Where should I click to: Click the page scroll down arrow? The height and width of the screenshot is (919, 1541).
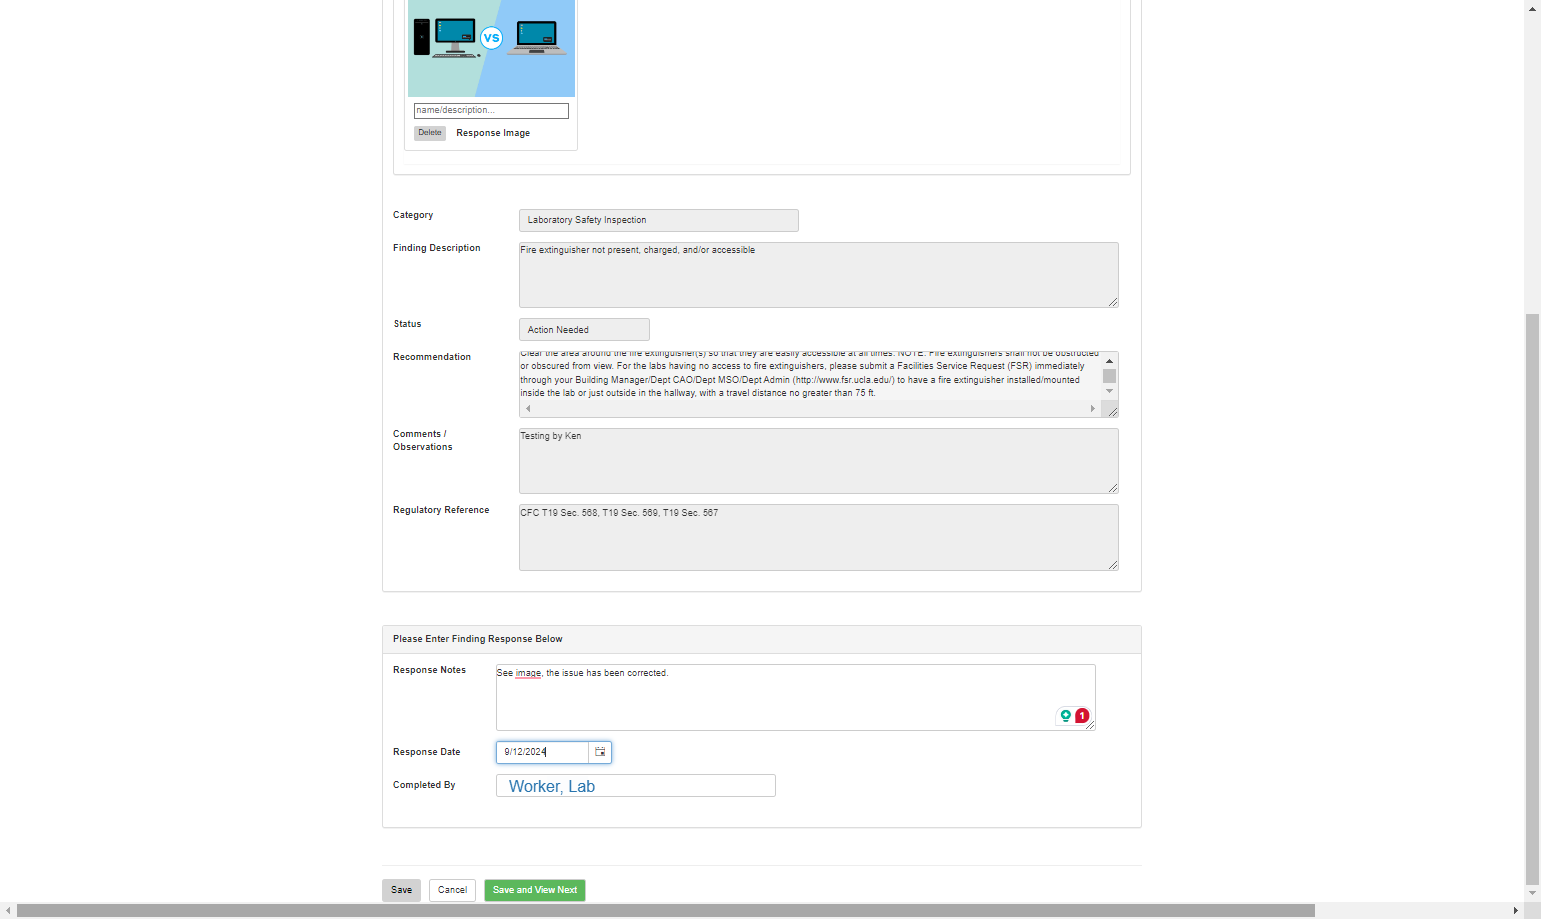point(1532,893)
